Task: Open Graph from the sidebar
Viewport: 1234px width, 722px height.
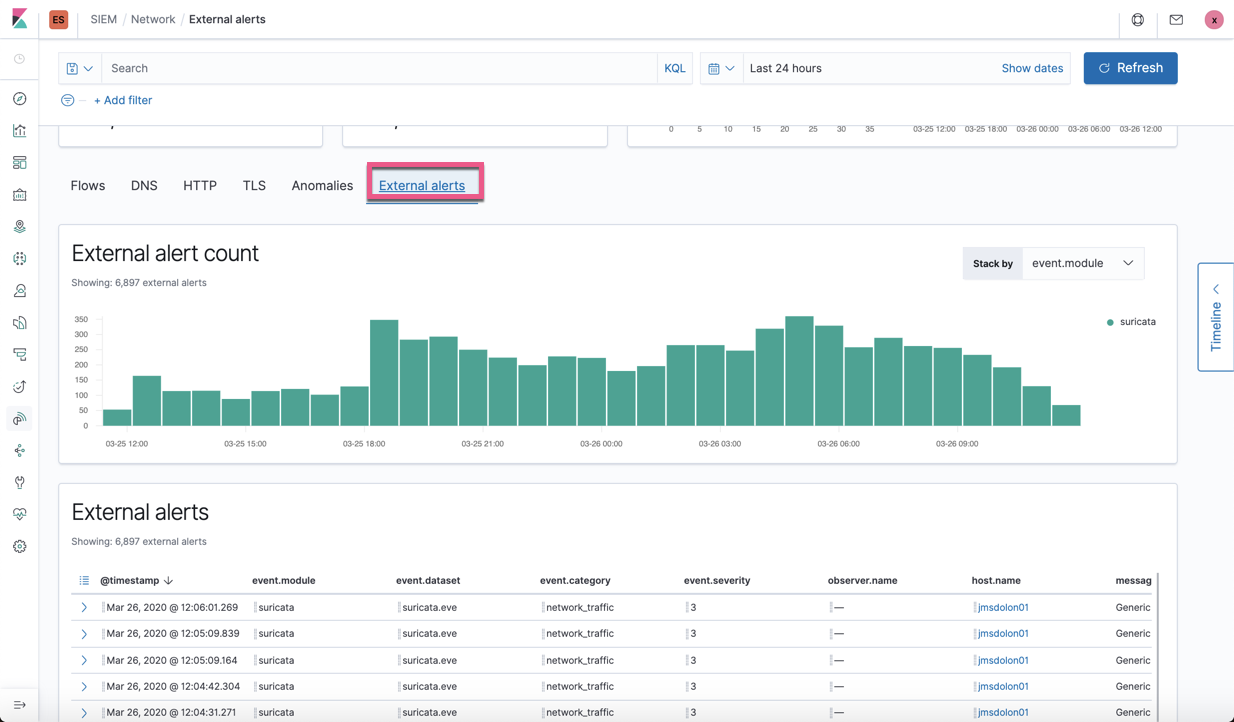Action: click(19, 451)
